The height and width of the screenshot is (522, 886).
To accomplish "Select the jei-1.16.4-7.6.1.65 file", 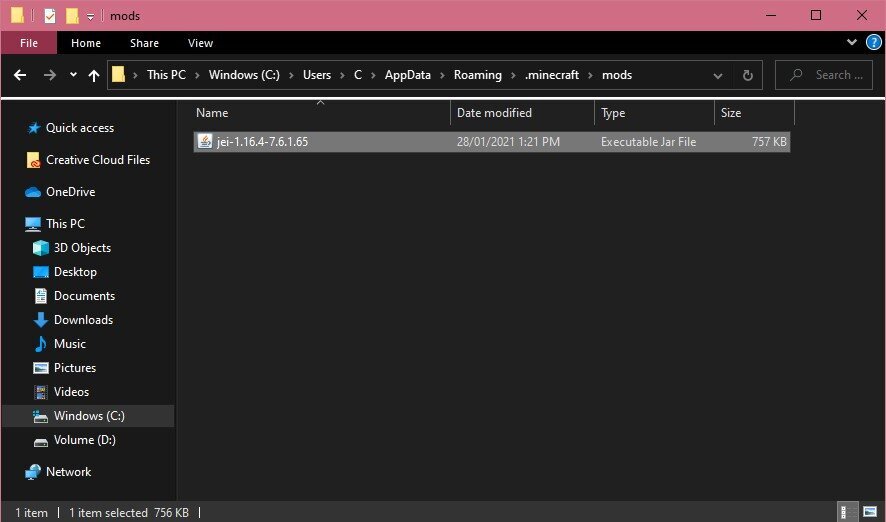I will point(492,142).
